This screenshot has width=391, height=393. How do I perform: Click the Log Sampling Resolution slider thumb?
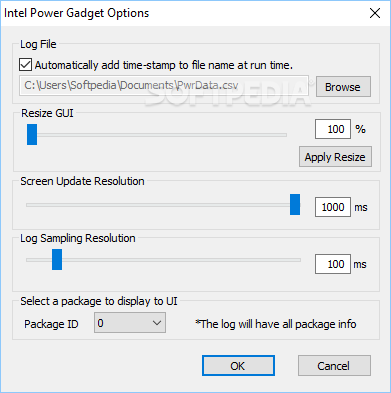click(57, 259)
